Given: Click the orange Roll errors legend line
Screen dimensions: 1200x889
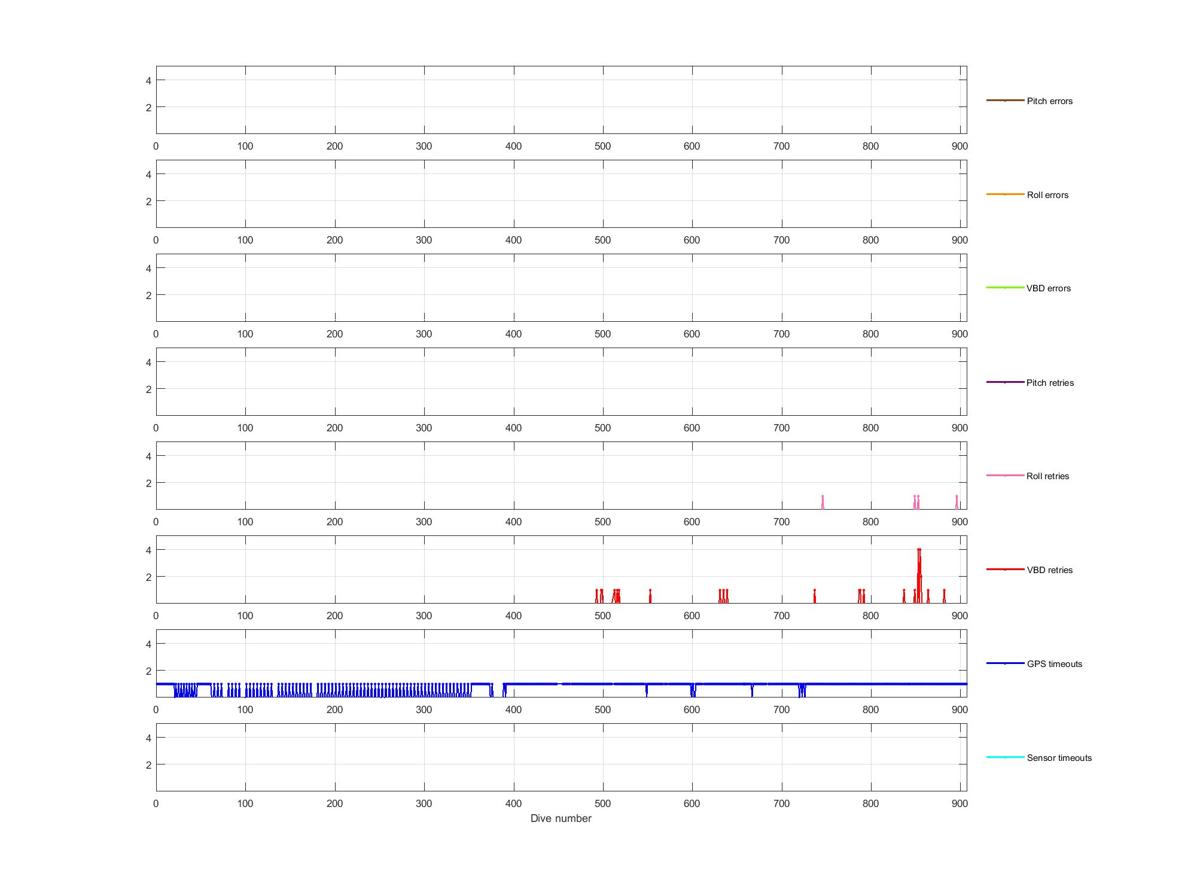Looking at the screenshot, I should tap(1005, 195).
